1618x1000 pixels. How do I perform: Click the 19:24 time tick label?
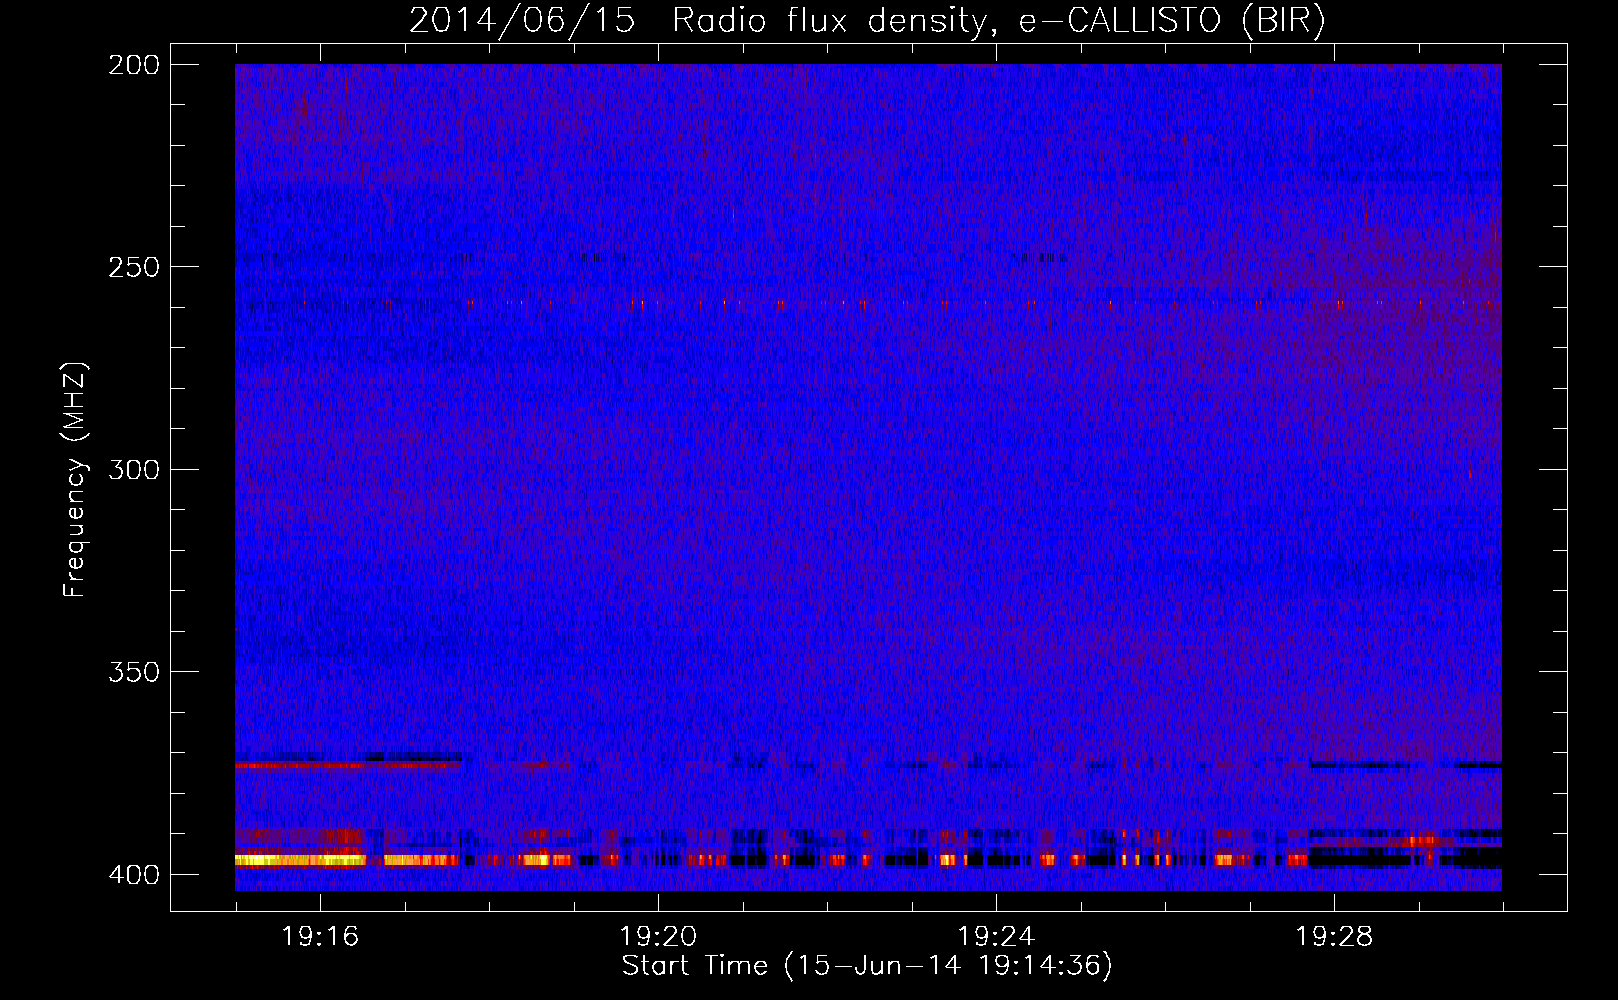point(996,937)
